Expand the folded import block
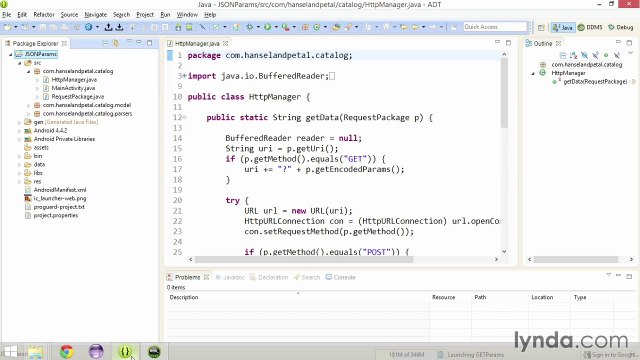Viewport: 640px width, 360px height. click(x=184, y=76)
